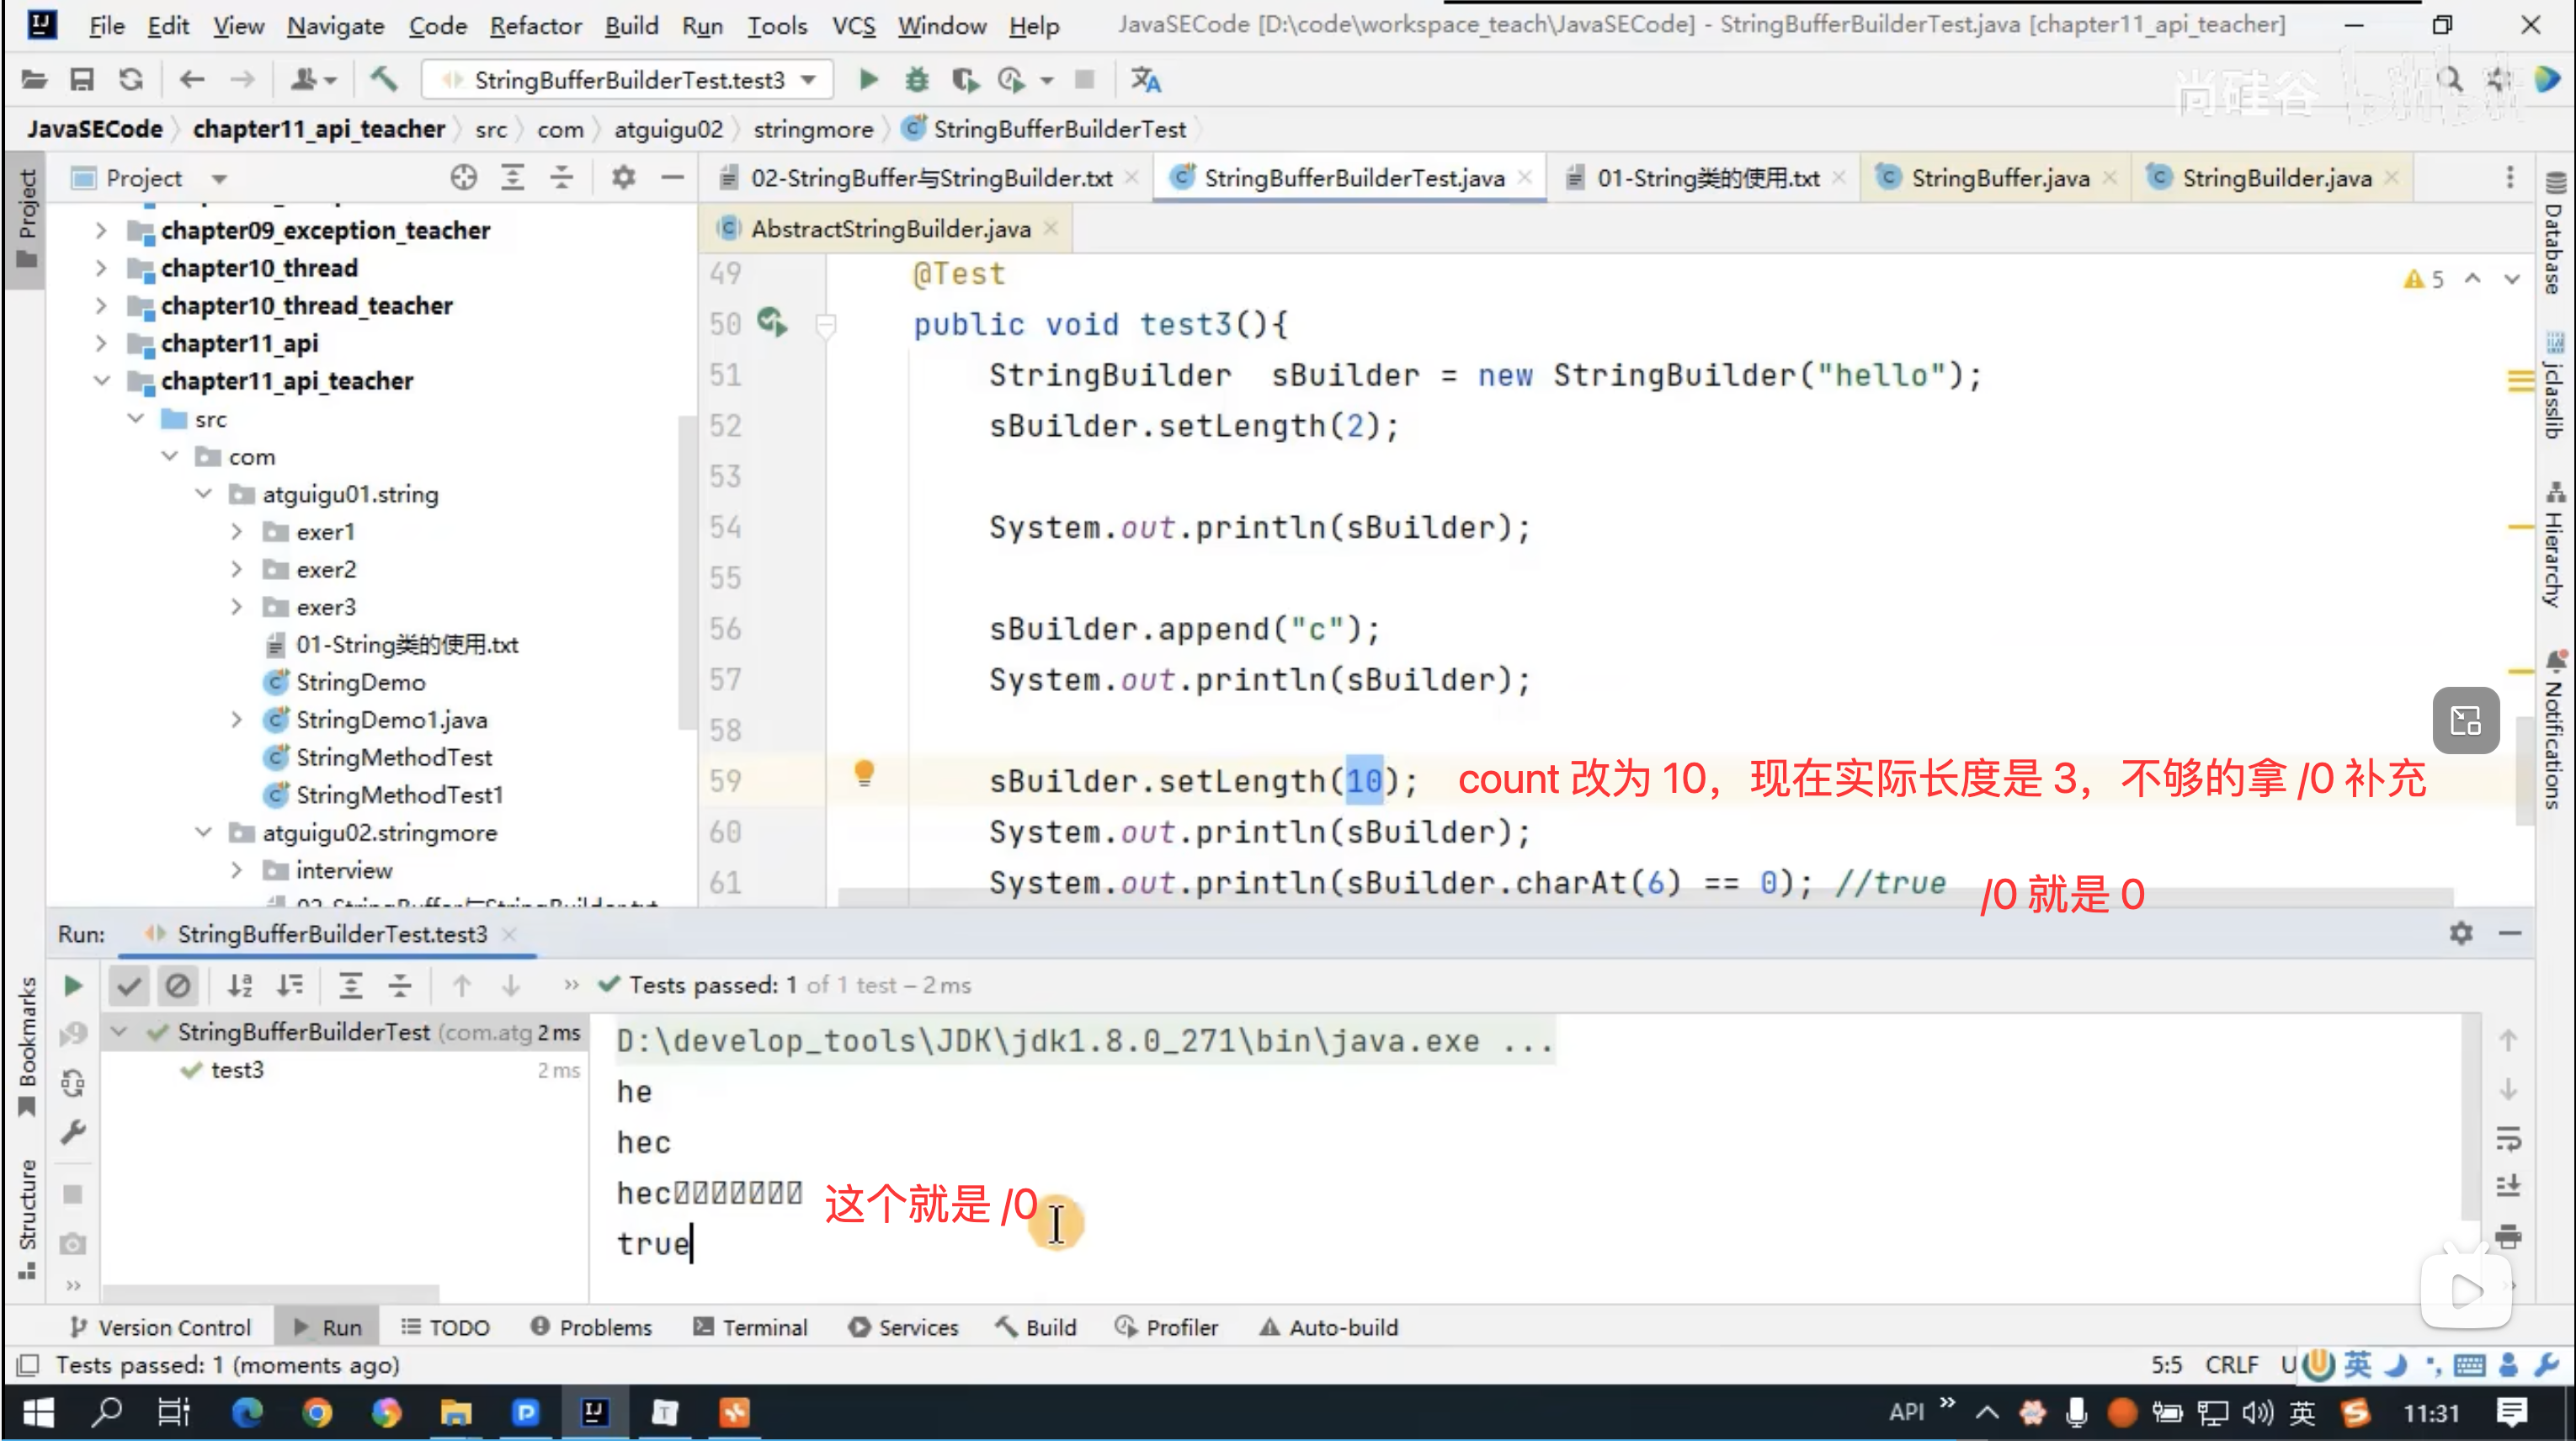
Task: Switch to the StringBuffer.java tab
Action: 1999,178
